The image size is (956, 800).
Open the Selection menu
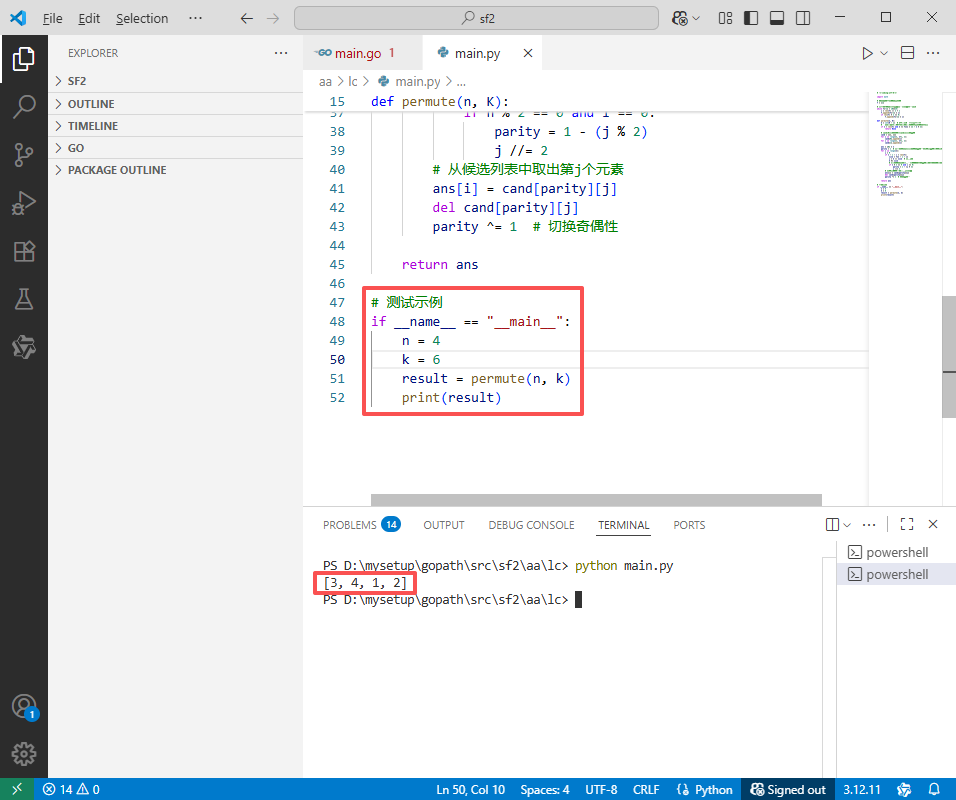point(142,18)
